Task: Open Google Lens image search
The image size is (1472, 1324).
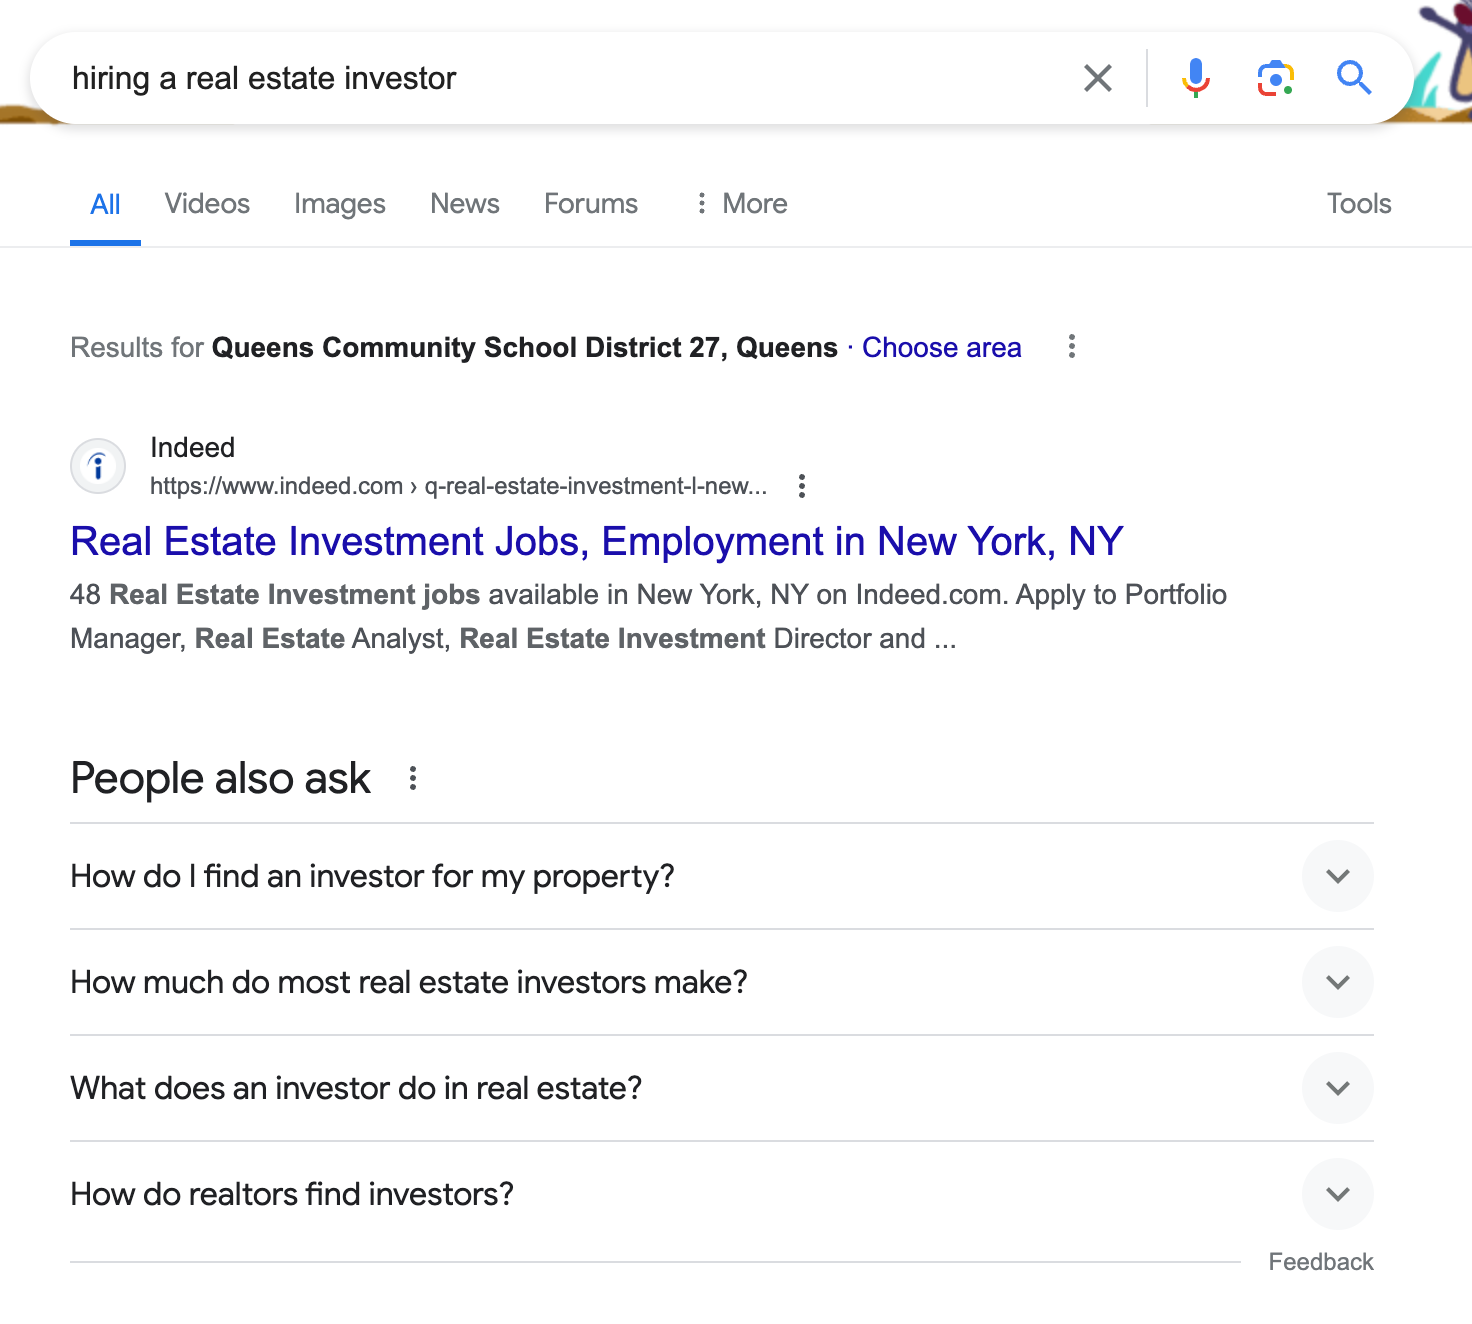Action: (1274, 77)
